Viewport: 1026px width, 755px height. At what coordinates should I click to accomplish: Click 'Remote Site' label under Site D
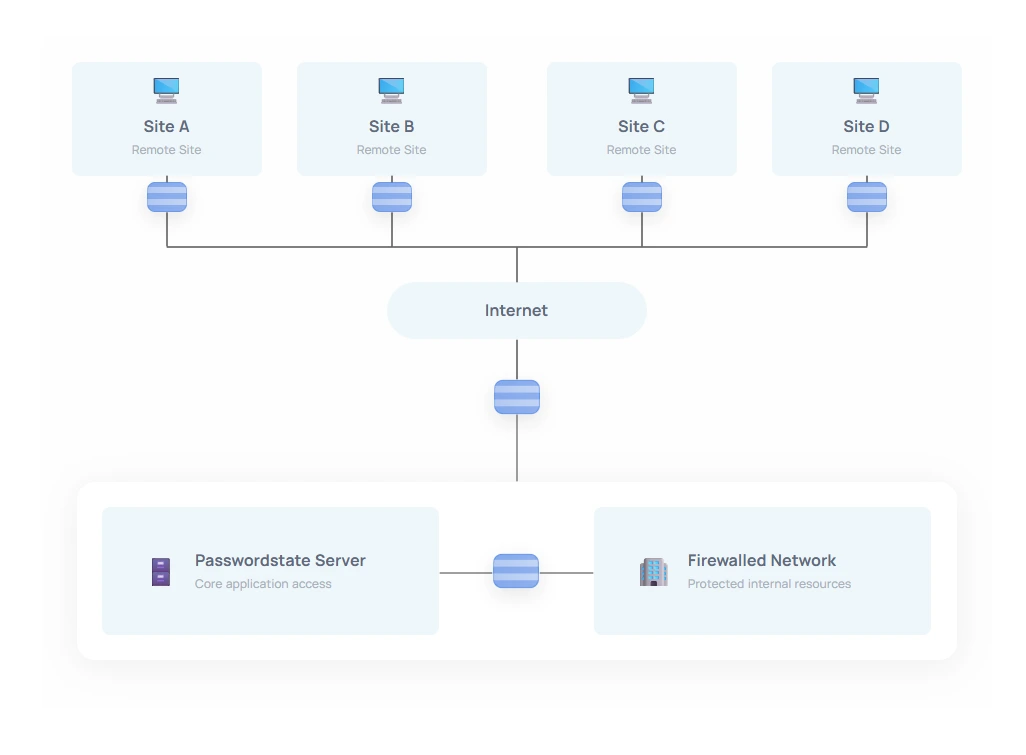pos(866,150)
